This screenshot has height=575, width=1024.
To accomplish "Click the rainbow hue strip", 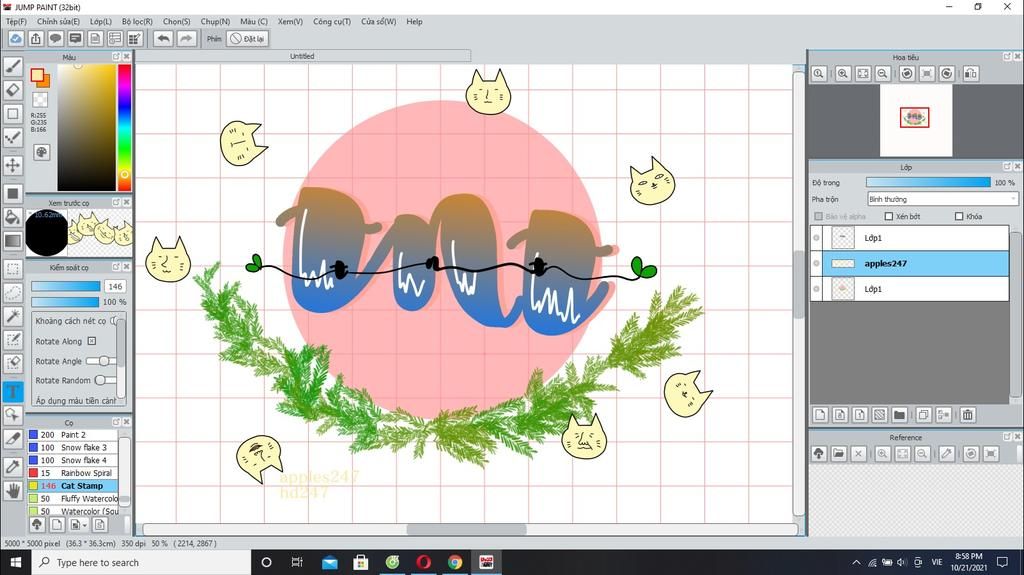I will [124, 127].
